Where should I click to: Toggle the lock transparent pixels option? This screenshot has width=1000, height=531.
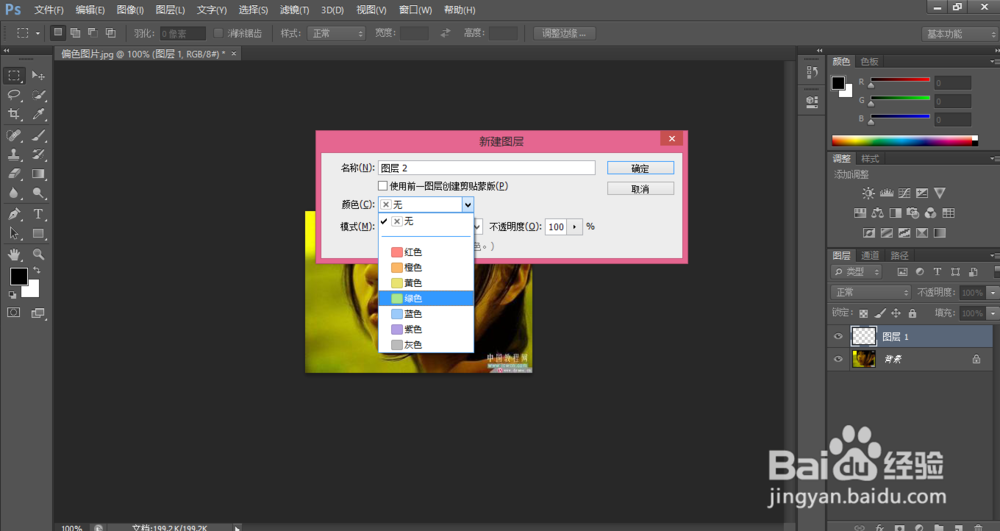864,313
